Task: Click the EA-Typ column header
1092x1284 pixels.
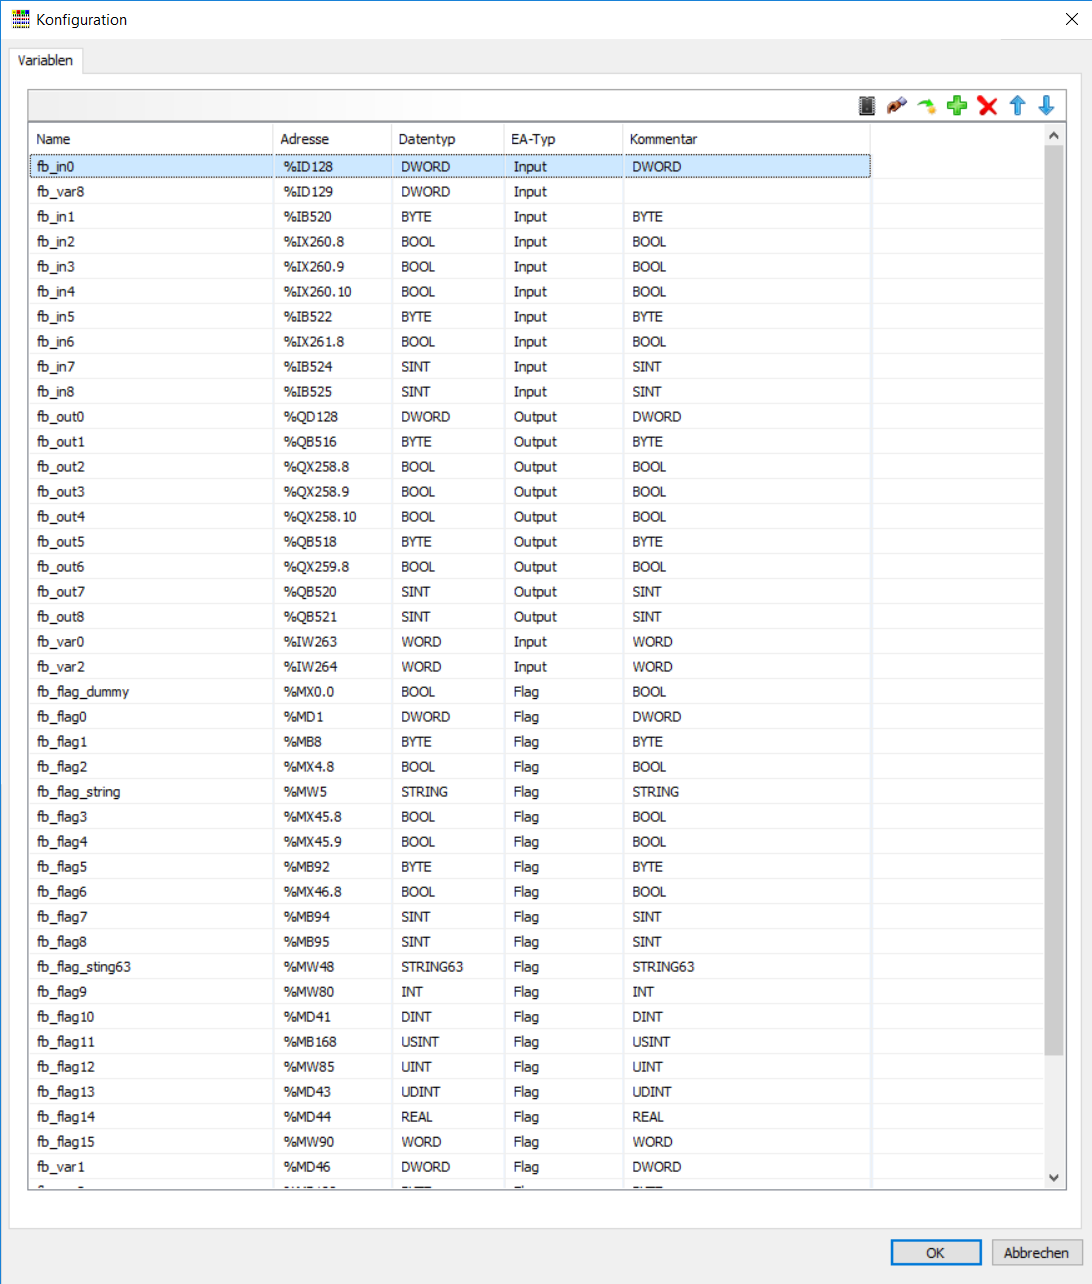Action: (x=564, y=139)
